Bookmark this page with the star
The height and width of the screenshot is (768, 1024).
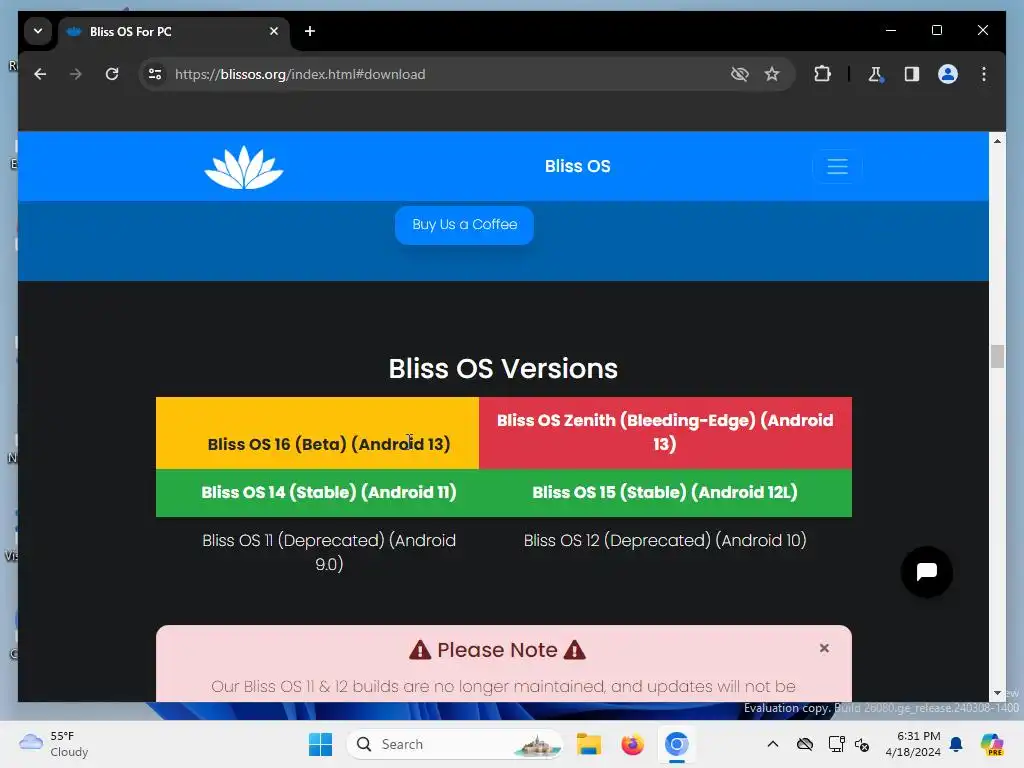[x=772, y=74]
